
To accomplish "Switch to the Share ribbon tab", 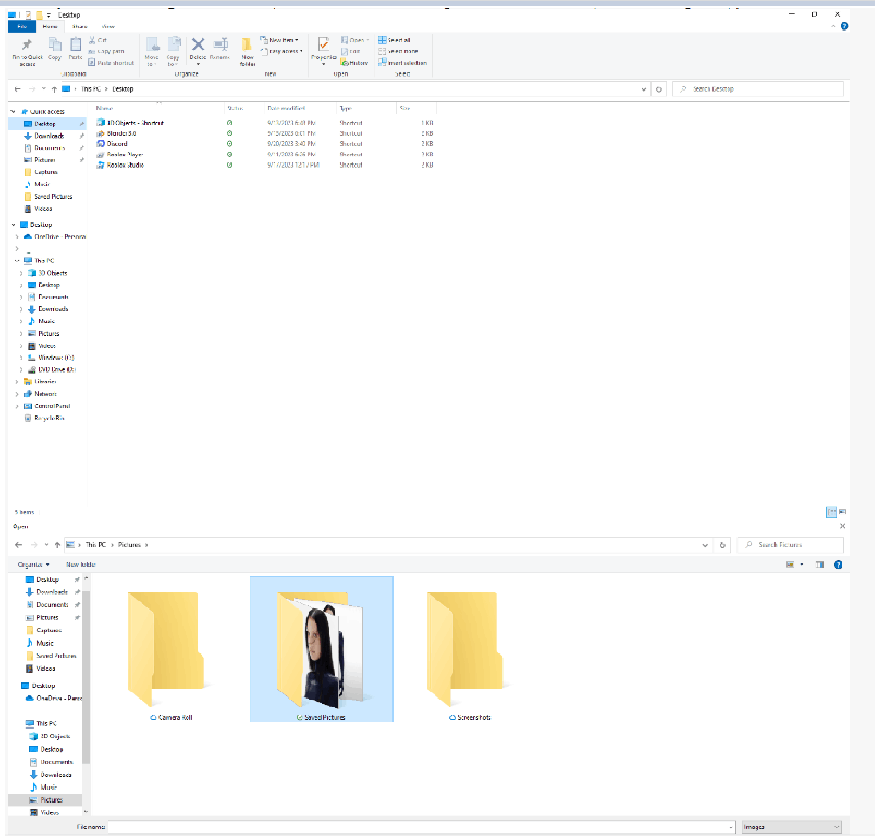I will click(x=79, y=26).
